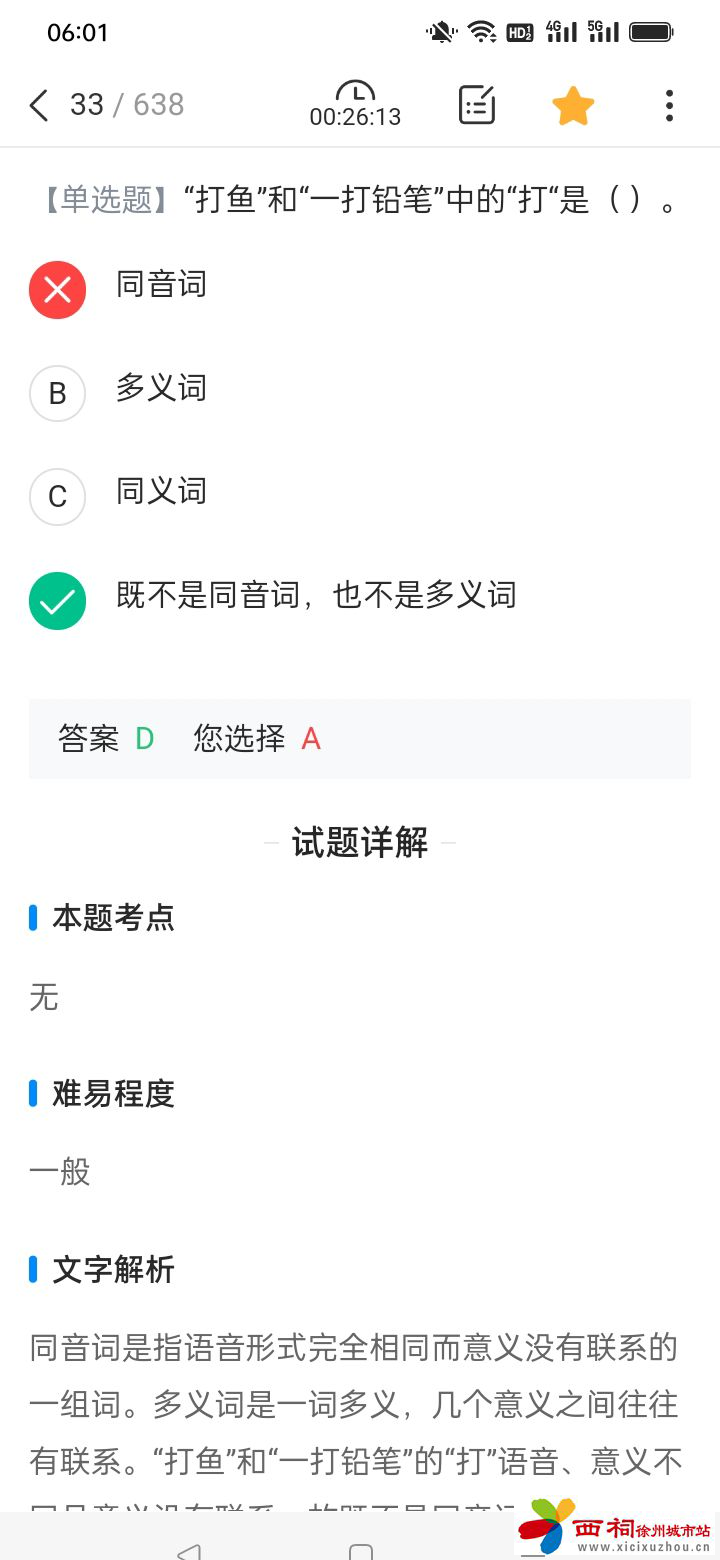The width and height of the screenshot is (720, 1560).
Task: Toggle the yellow star favorite icon
Action: point(573,105)
